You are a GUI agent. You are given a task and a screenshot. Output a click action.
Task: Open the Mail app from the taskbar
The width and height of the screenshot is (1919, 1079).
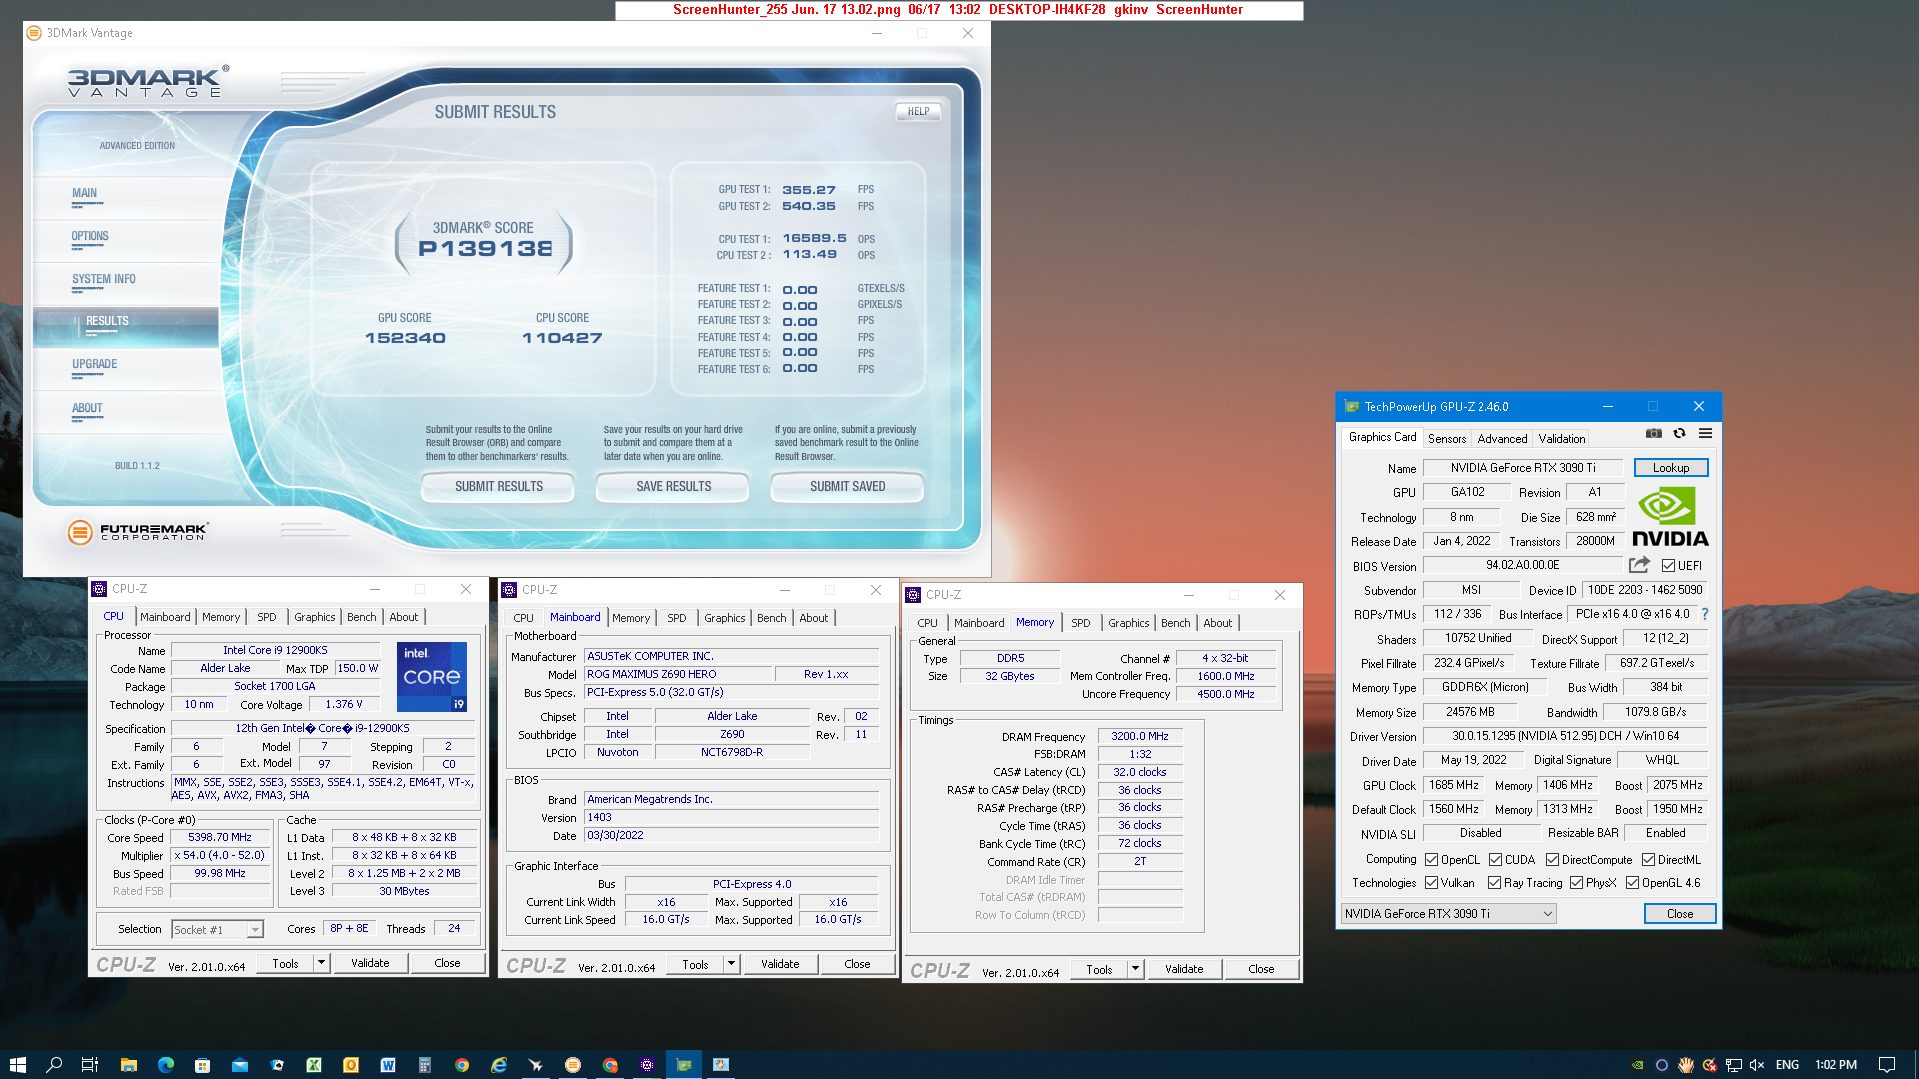pos(240,1065)
